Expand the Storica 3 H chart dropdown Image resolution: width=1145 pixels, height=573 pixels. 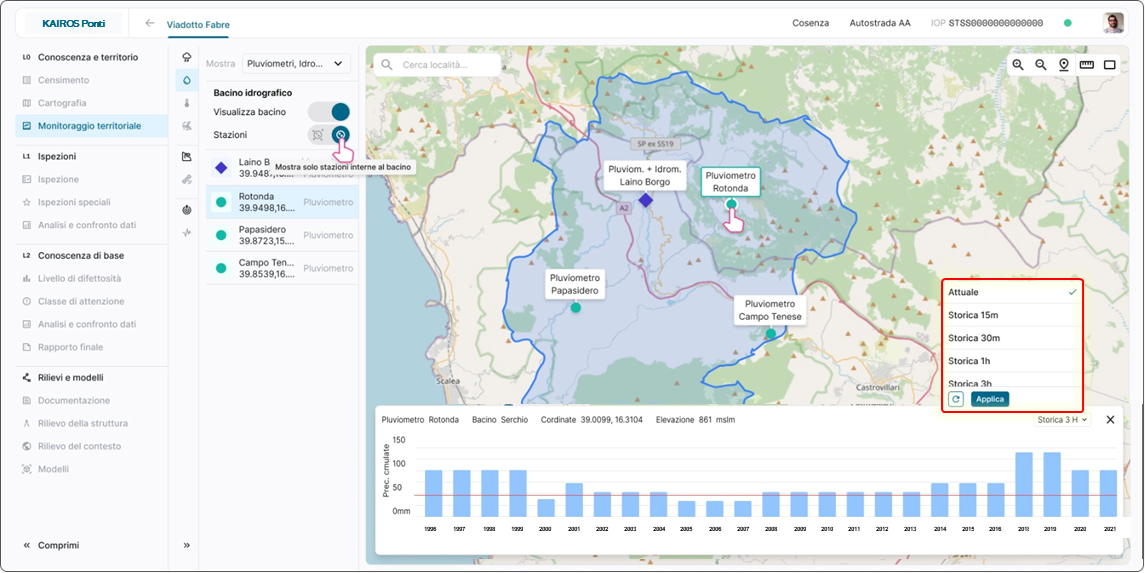(x=1062, y=420)
